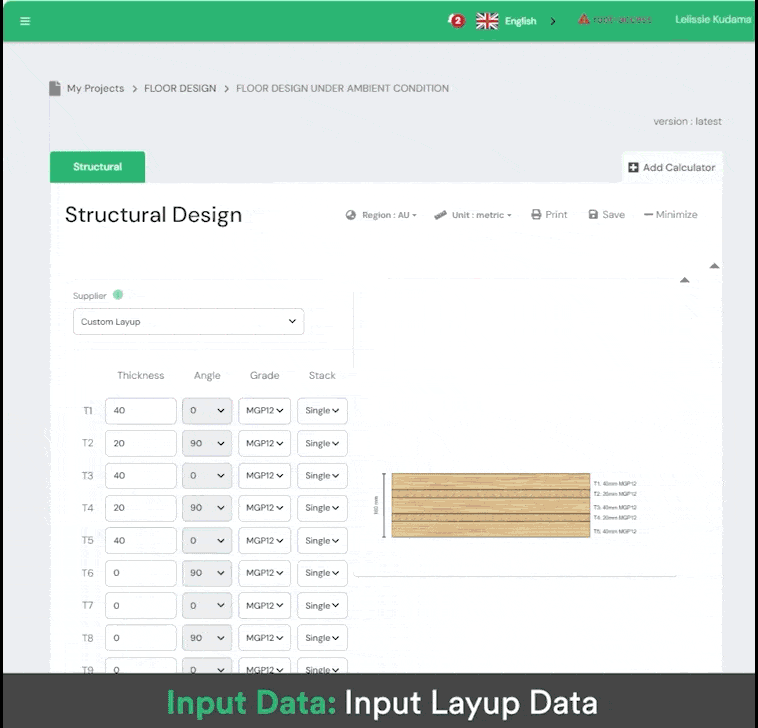Click the Supplier info icon

(118, 295)
